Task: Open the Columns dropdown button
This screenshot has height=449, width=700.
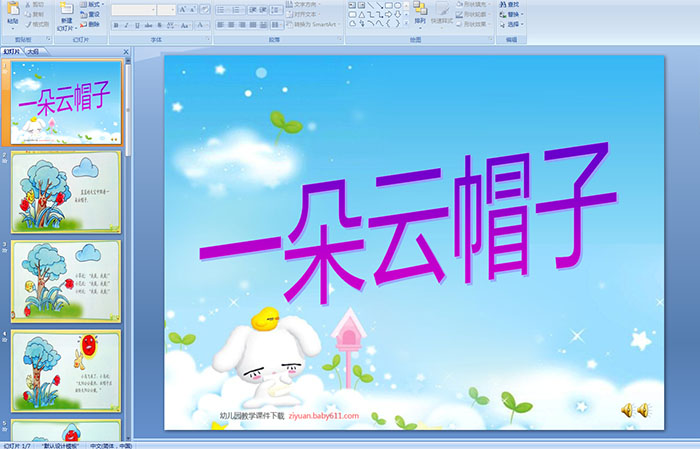Action: click(277, 25)
